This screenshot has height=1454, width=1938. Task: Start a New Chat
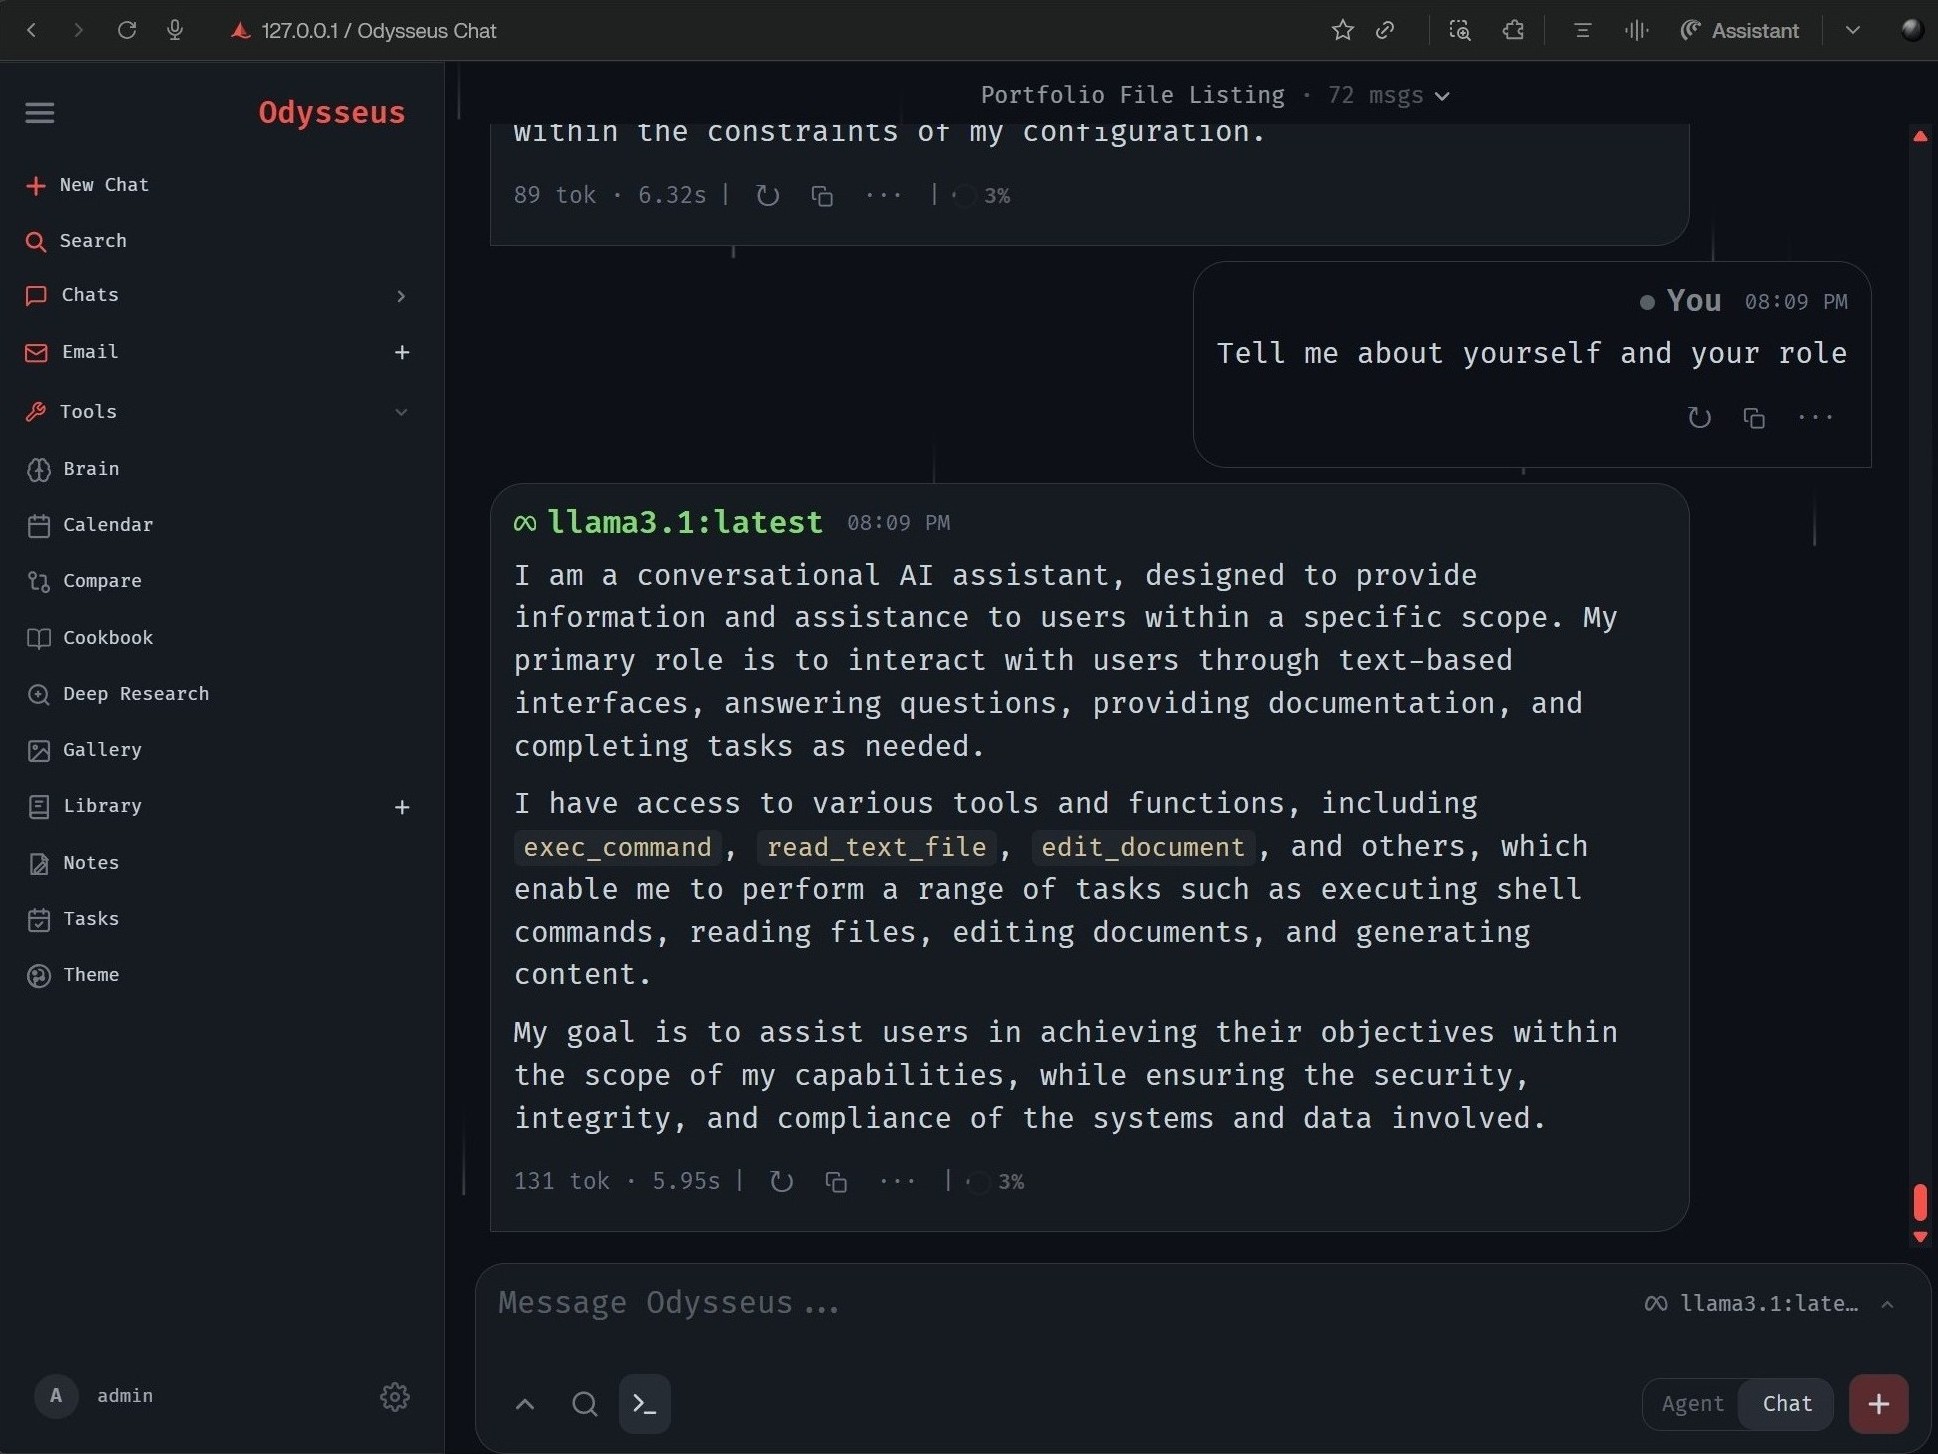[x=88, y=185]
